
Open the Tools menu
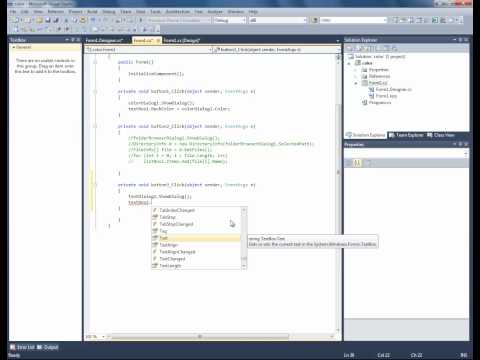click(155, 12)
